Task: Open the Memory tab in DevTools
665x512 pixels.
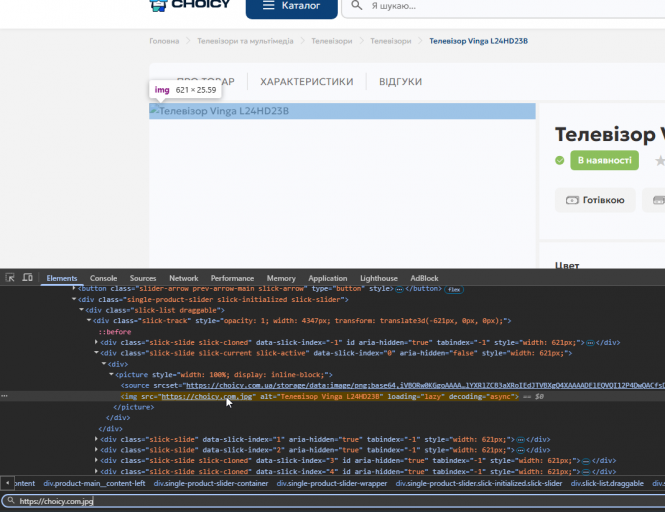Action: (281, 278)
